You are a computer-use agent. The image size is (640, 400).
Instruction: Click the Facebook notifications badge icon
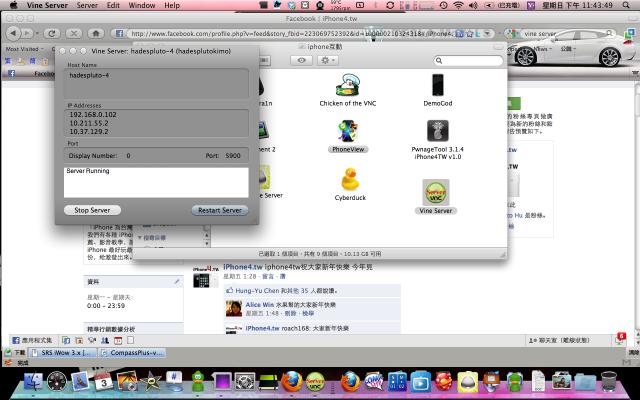pos(620,338)
